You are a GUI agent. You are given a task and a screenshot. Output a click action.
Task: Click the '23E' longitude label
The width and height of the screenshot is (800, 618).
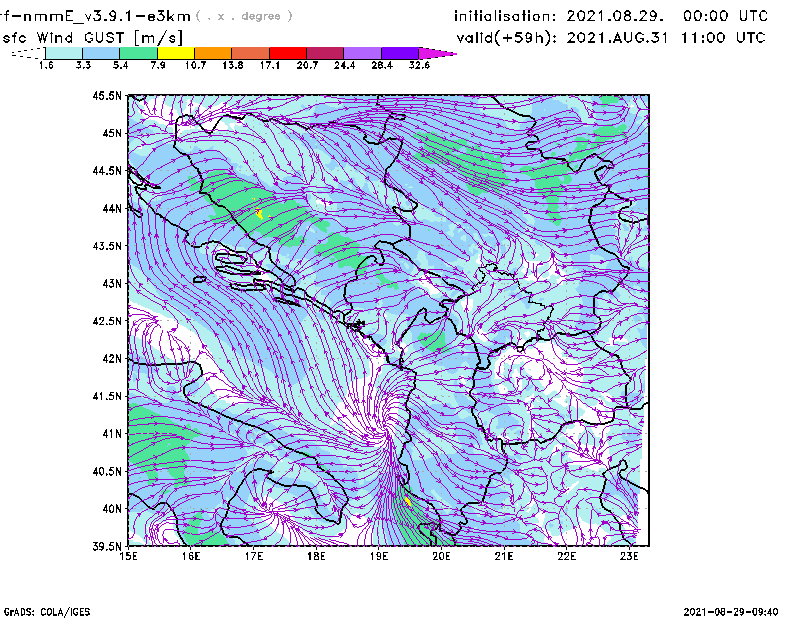click(629, 556)
